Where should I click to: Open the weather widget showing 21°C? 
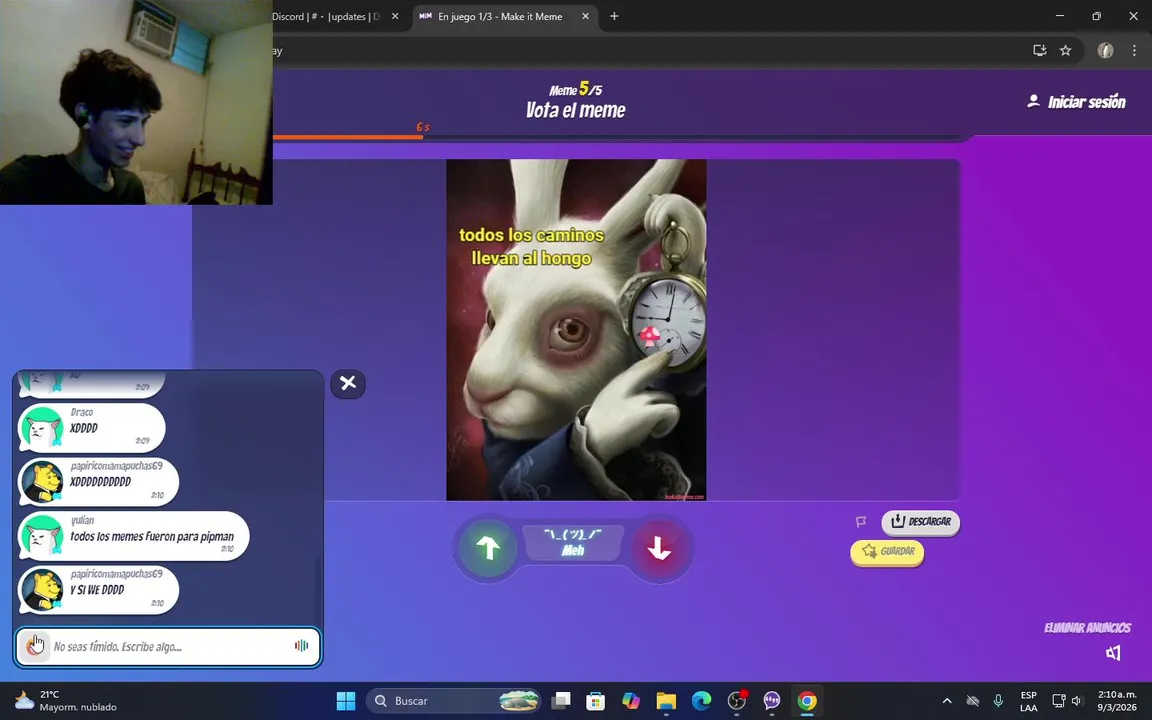pyautogui.click(x=65, y=701)
